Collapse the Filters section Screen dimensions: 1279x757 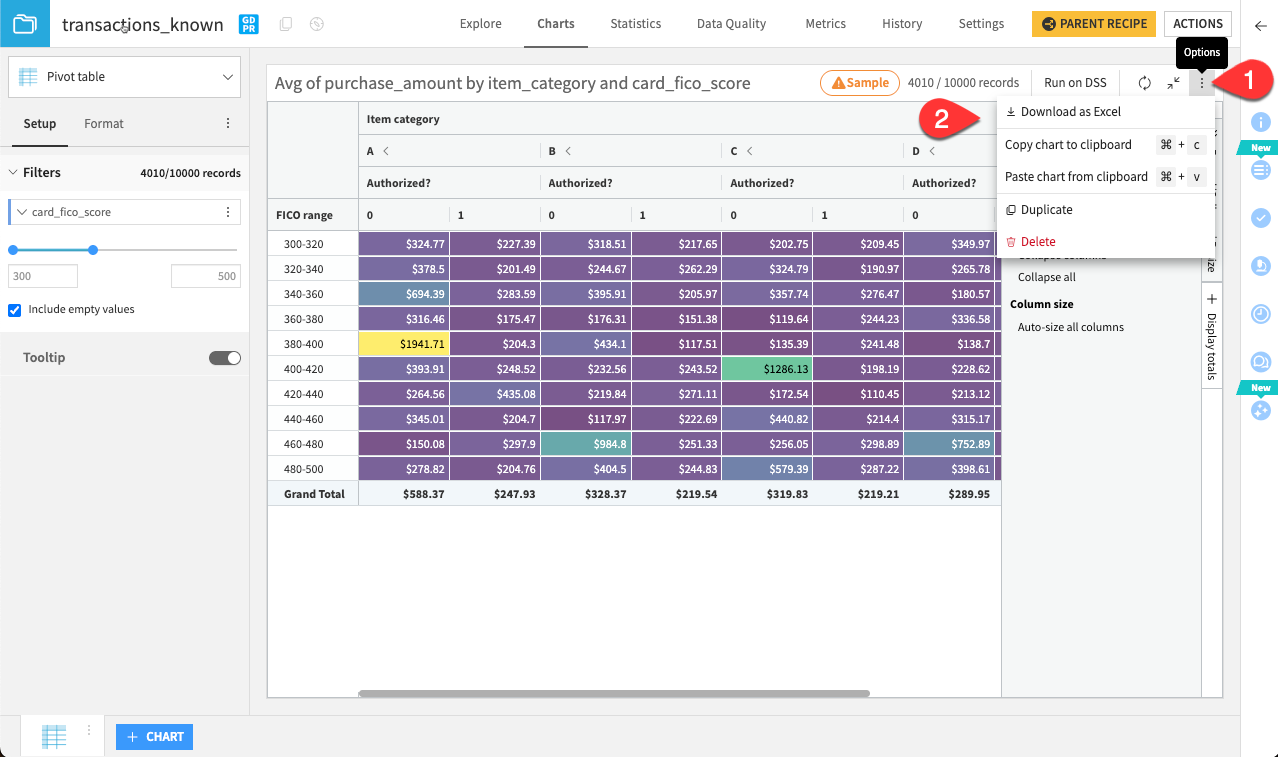[x=14, y=173]
